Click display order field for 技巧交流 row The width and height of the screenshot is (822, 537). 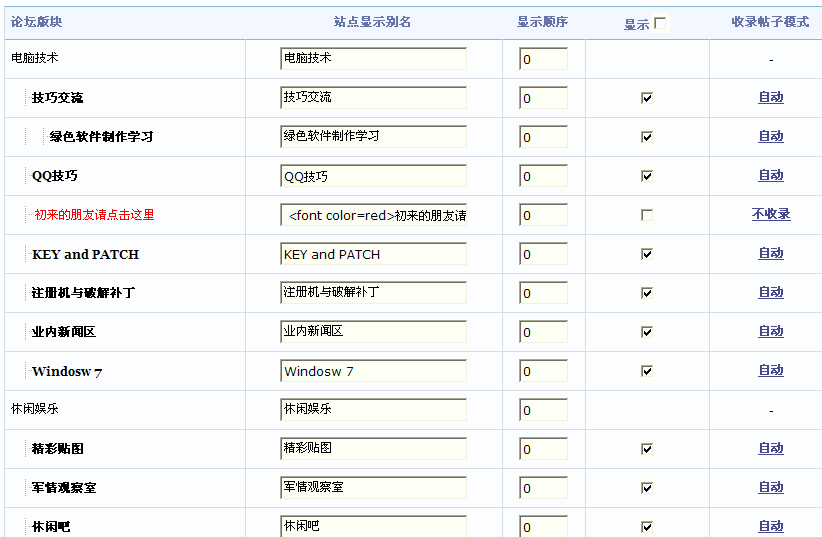544,98
